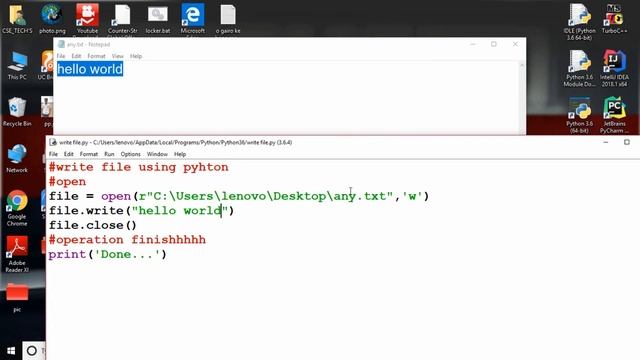This screenshot has height=360, width=640.
Task: Open the Help menu in IDLE editor
Action: [x=180, y=154]
